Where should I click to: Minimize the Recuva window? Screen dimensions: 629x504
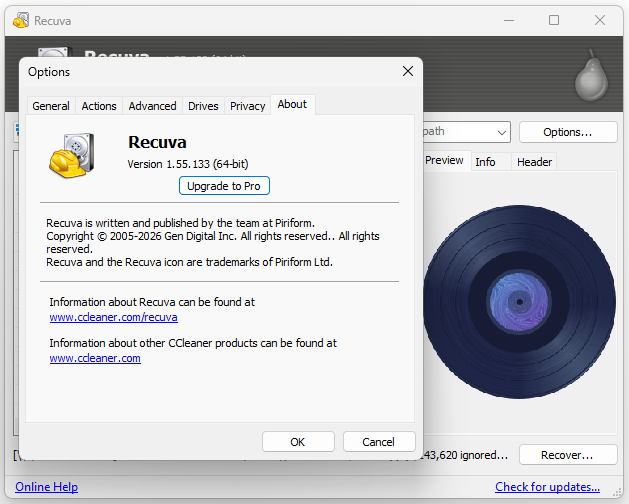509,20
